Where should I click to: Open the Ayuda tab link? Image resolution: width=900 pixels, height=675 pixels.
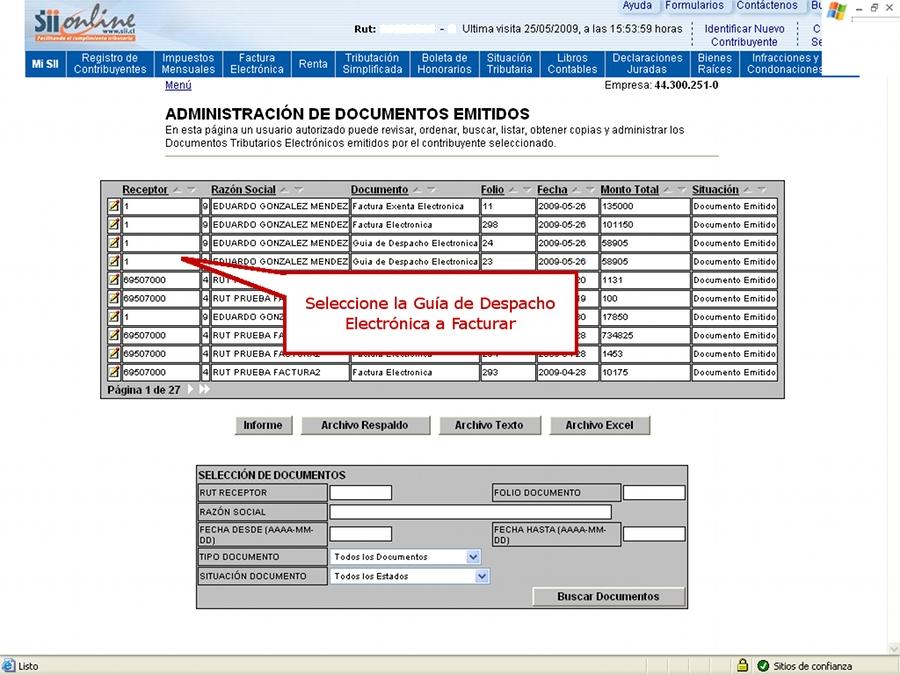(x=637, y=5)
